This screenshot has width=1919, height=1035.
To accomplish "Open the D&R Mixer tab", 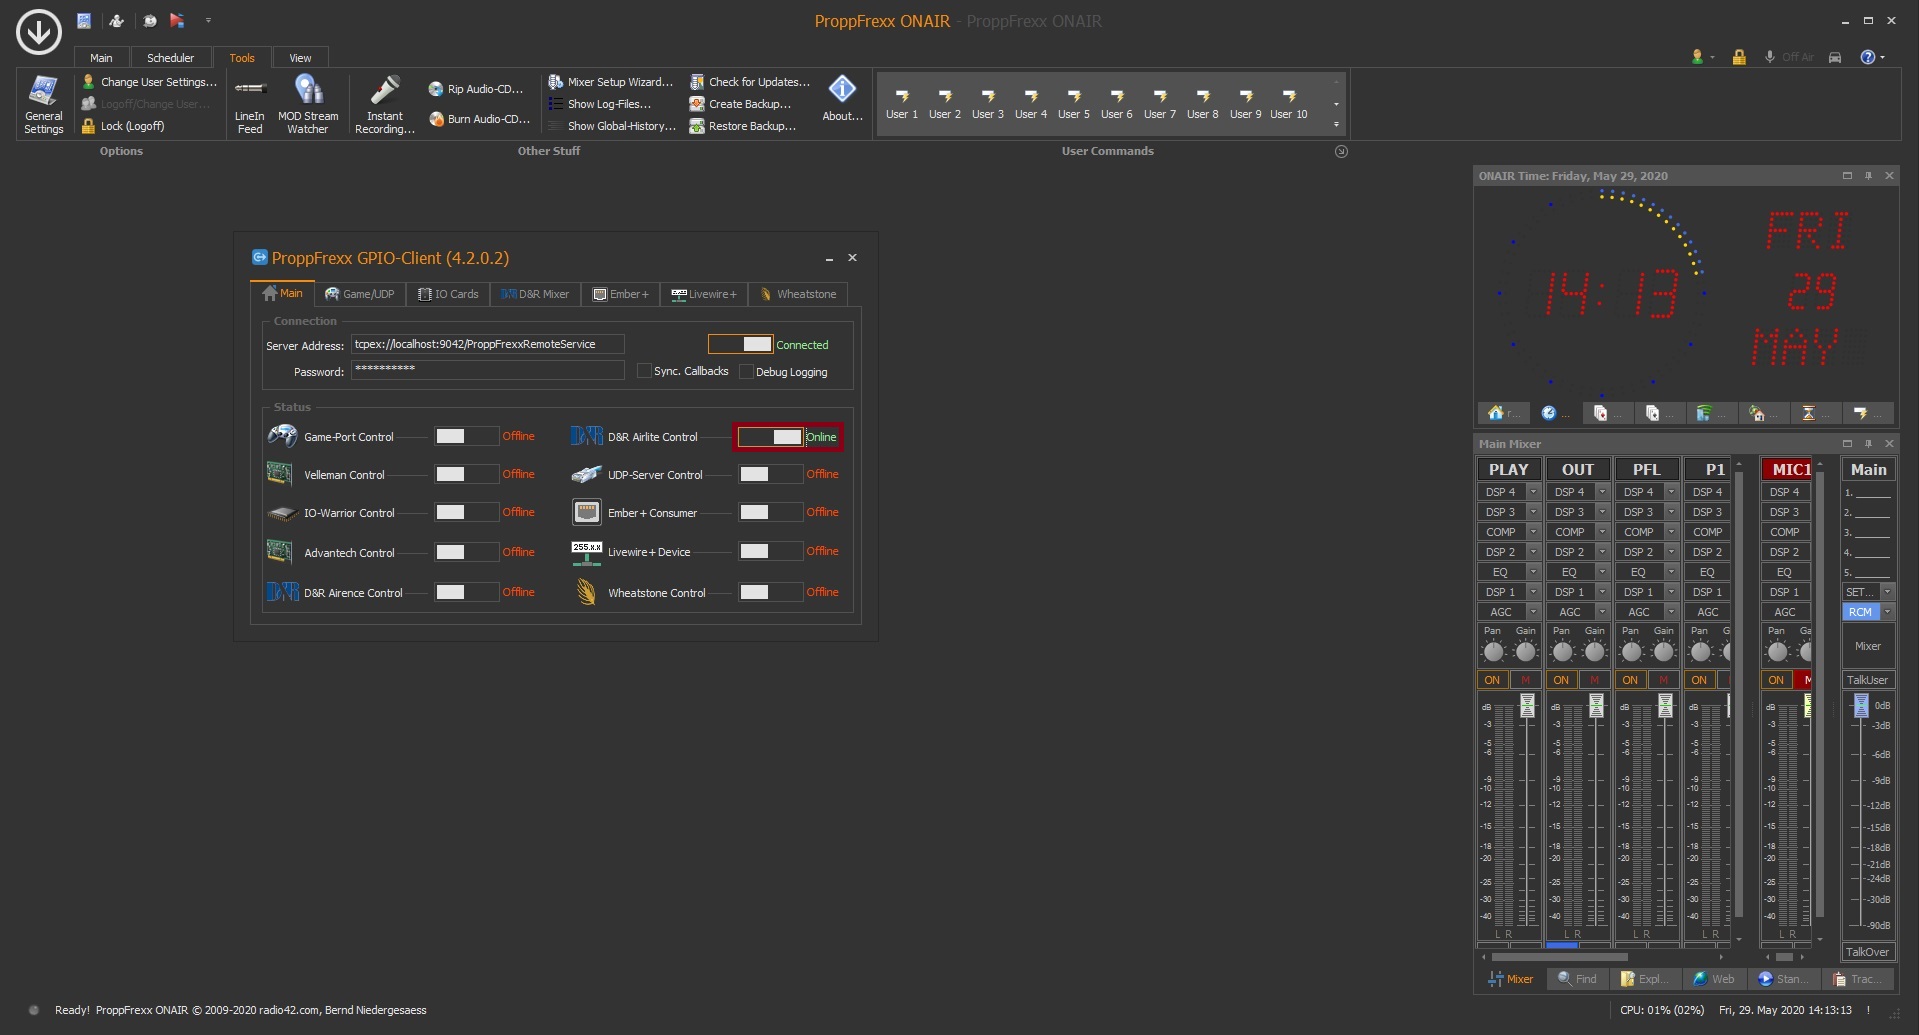I will [x=535, y=294].
